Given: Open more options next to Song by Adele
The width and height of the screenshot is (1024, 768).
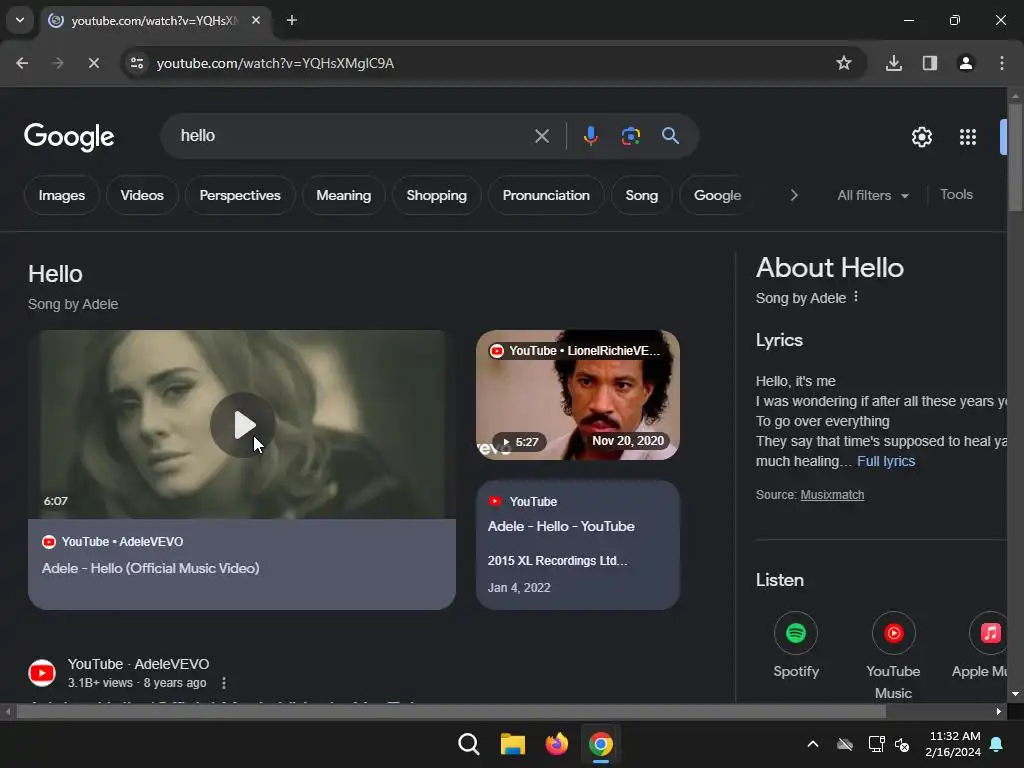Looking at the screenshot, I should coord(856,297).
